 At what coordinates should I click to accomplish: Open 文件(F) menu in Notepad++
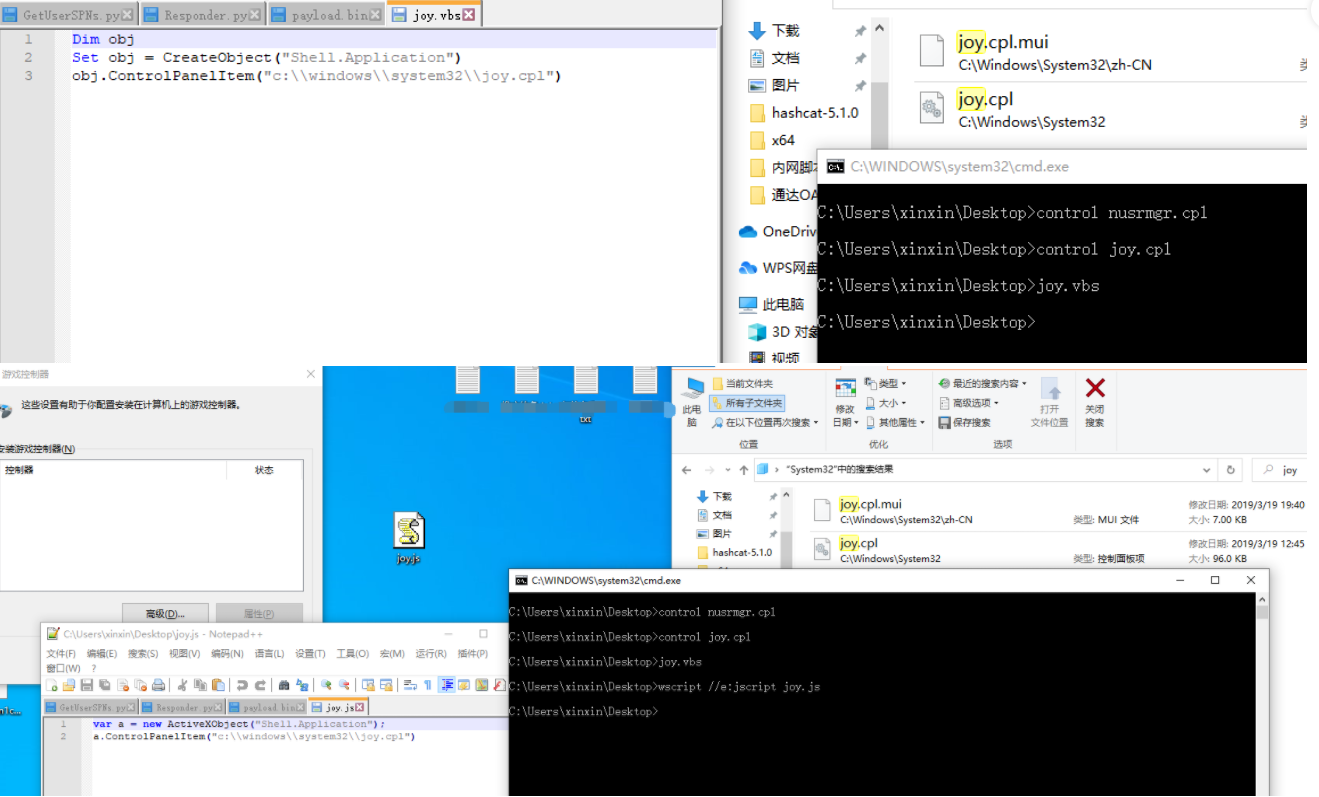point(62,654)
